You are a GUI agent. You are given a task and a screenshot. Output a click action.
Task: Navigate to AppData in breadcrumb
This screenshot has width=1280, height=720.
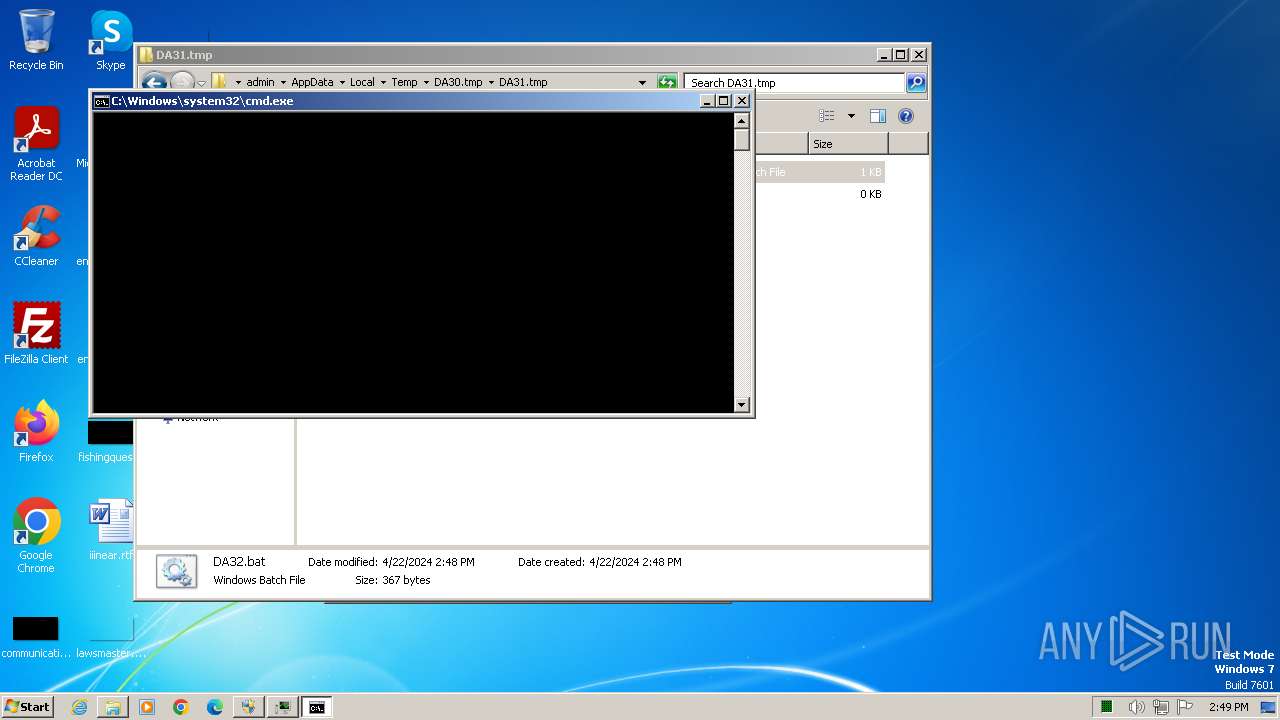pyautogui.click(x=312, y=82)
